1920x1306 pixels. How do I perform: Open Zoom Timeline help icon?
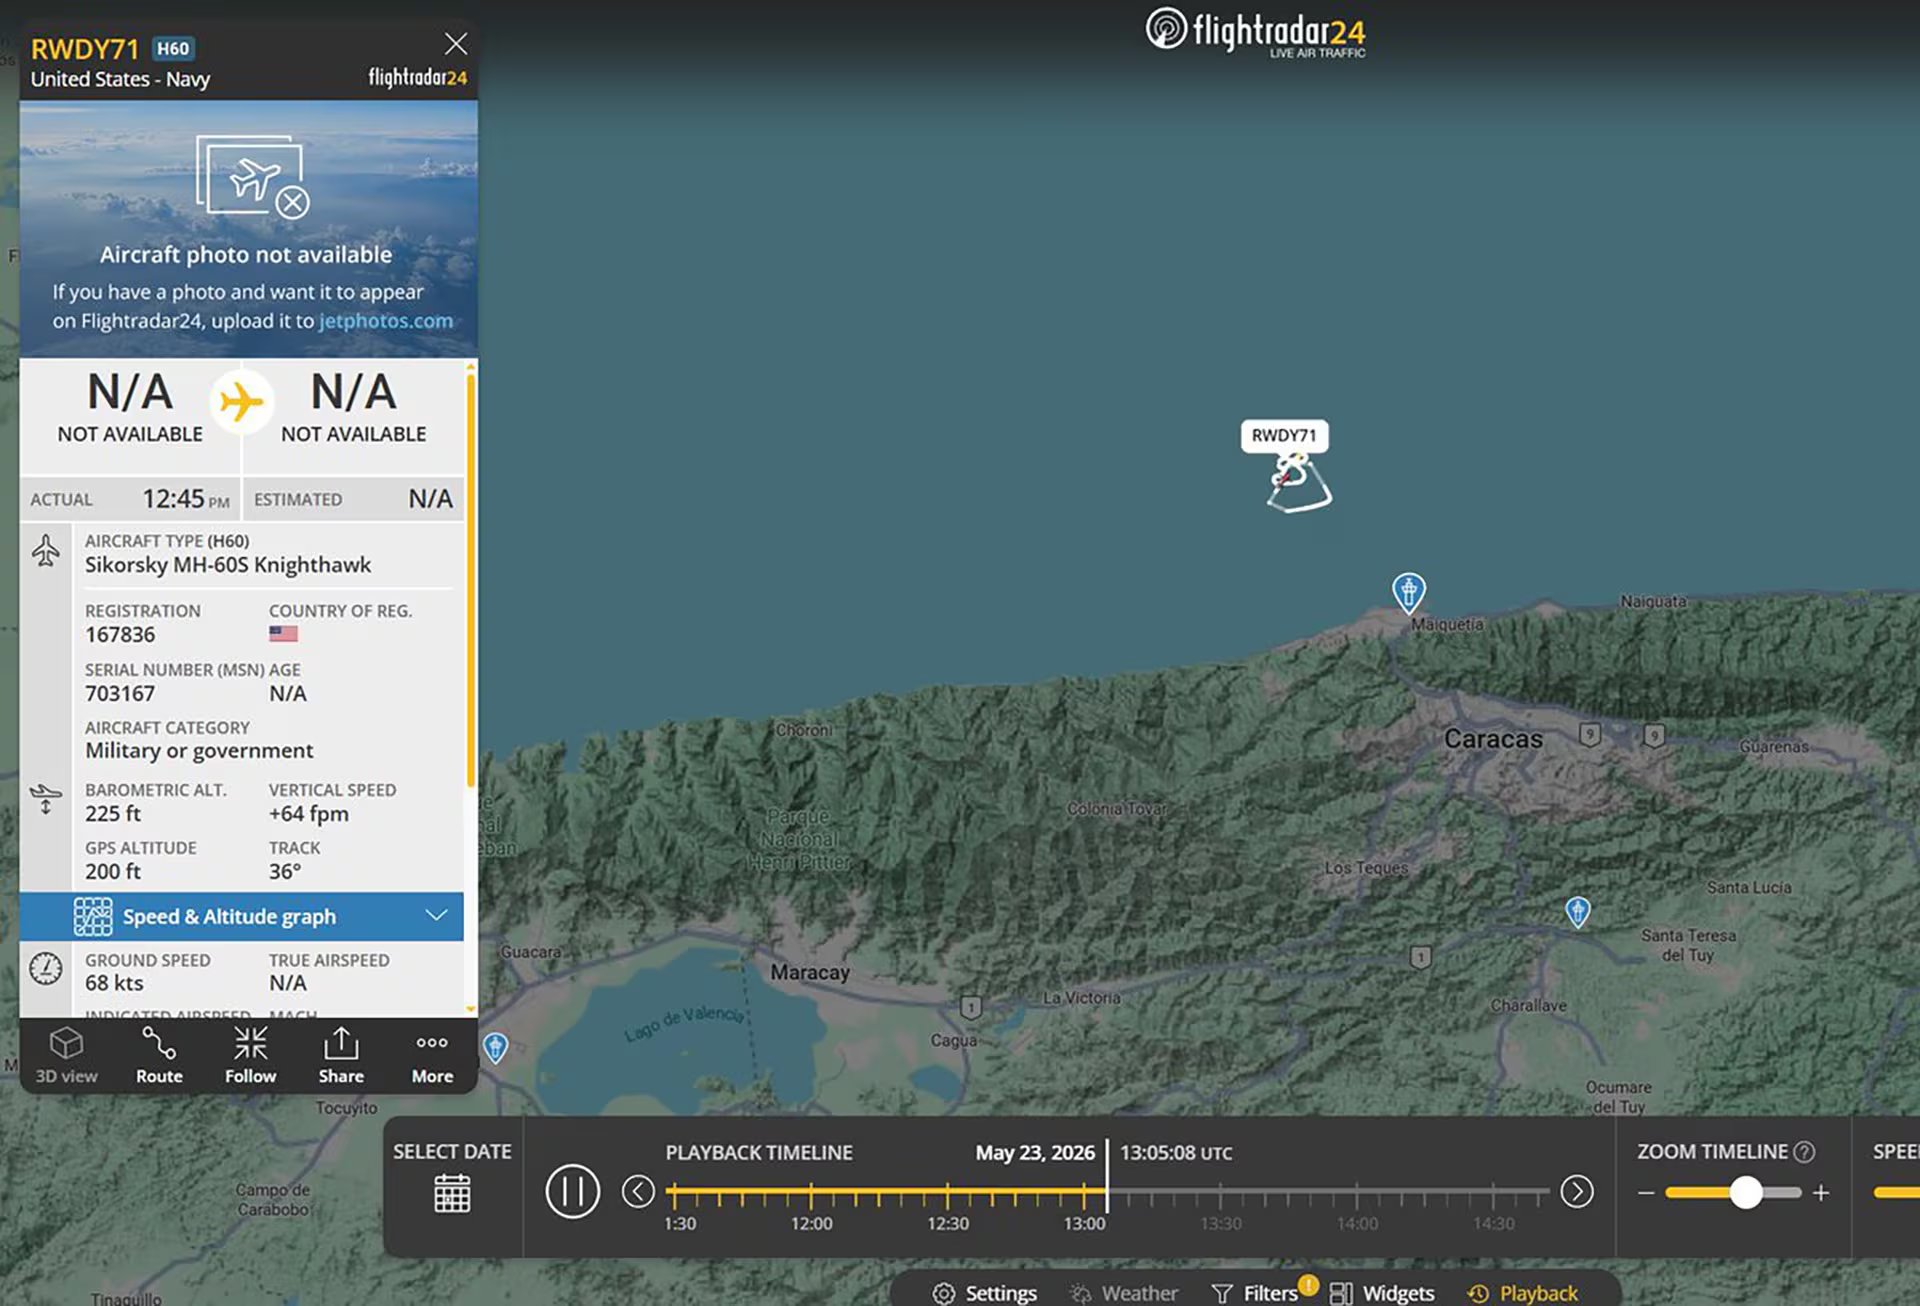click(x=1804, y=1152)
